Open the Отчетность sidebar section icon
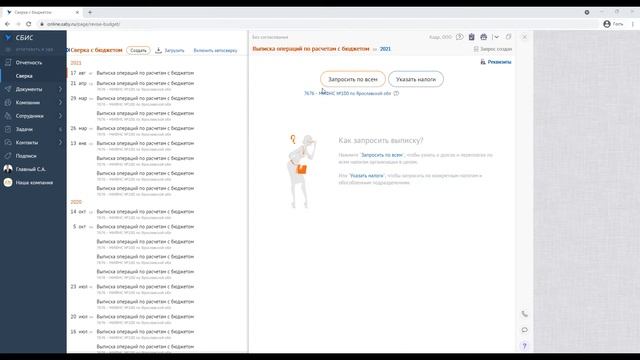The height and width of the screenshot is (360, 640). pos(8,62)
